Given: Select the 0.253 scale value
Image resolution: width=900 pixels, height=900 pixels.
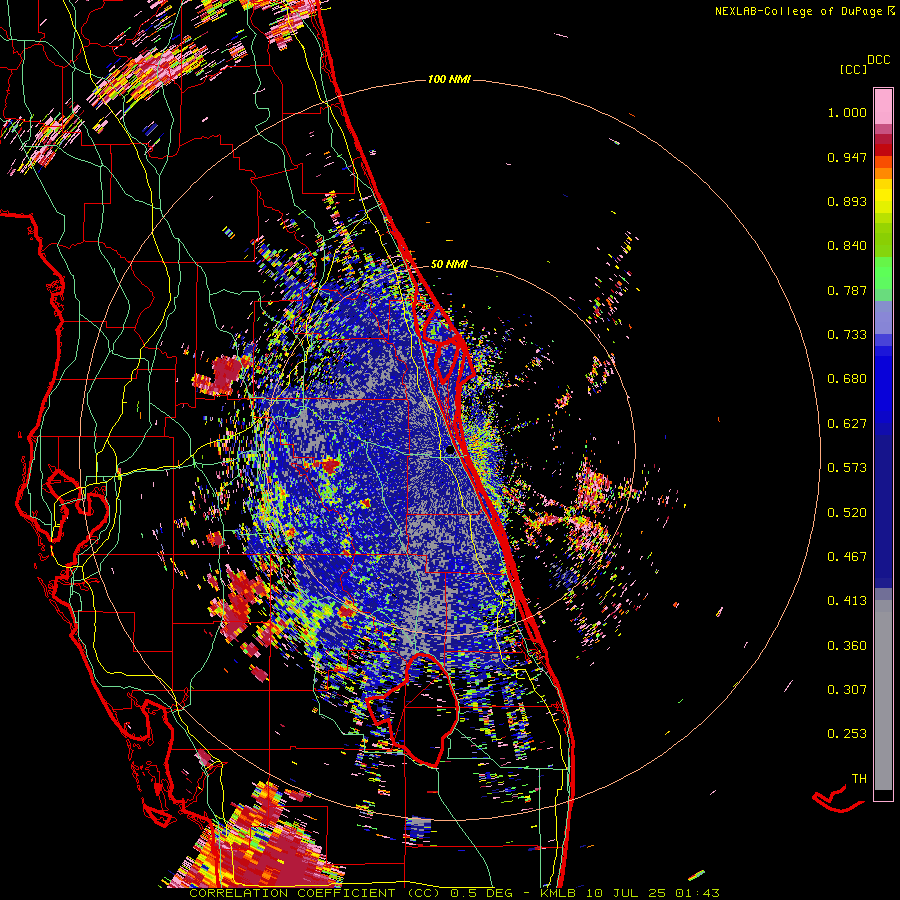Looking at the screenshot, I should (847, 734).
